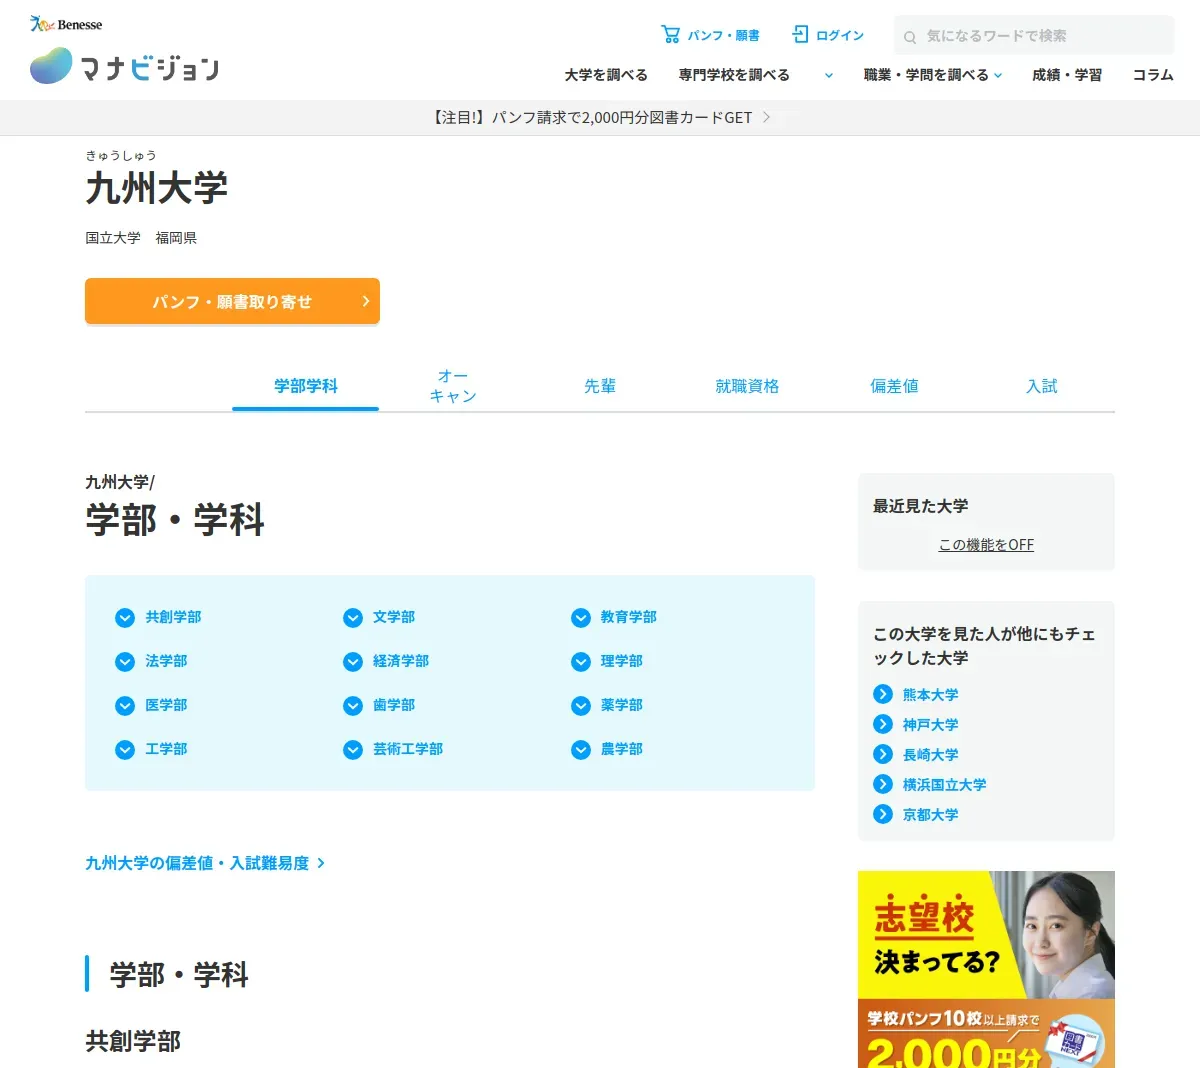Switch to the 先輩 tab

click(600, 386)
